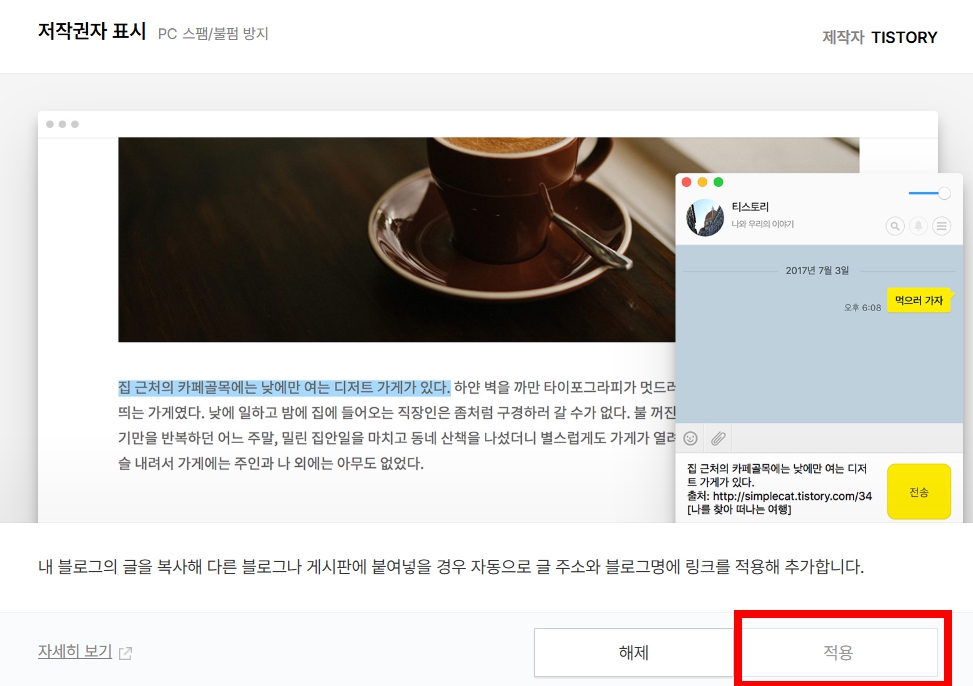Click the green maximize dot of chat window
The image size is (973, 686).
click(719, 182)
